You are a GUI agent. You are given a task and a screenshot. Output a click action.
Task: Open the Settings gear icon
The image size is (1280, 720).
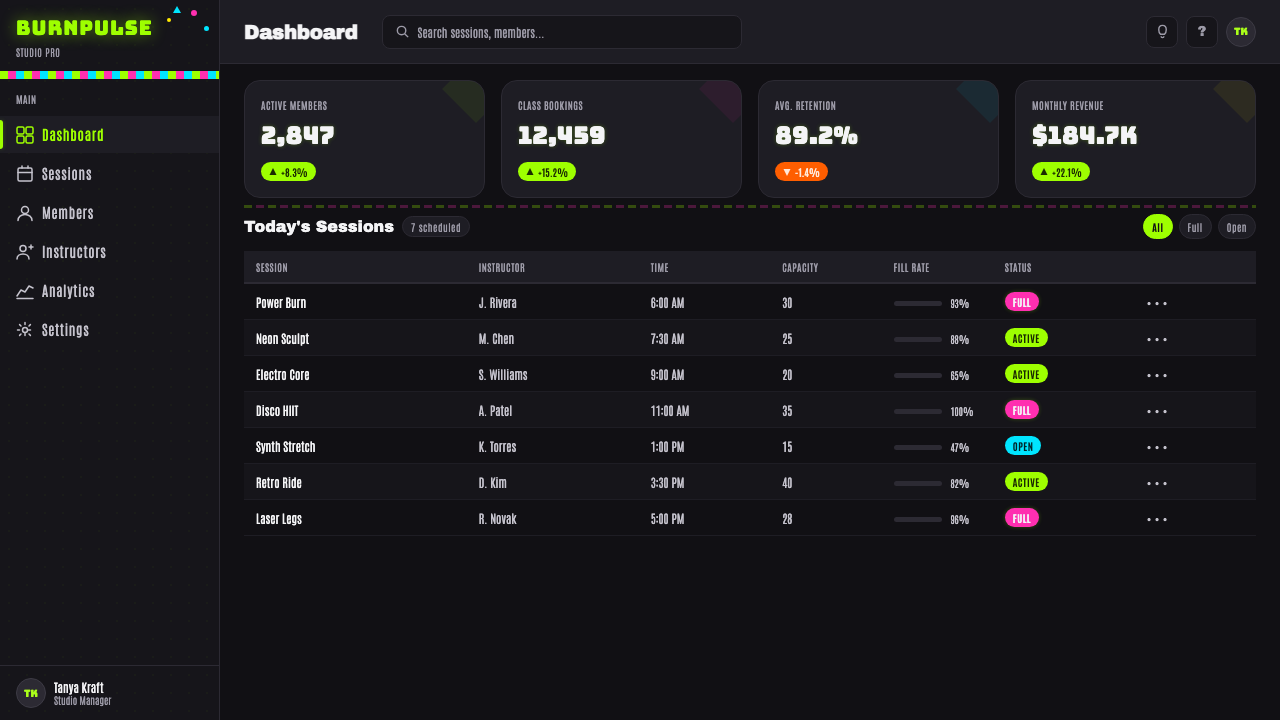[x=25, y=330]
